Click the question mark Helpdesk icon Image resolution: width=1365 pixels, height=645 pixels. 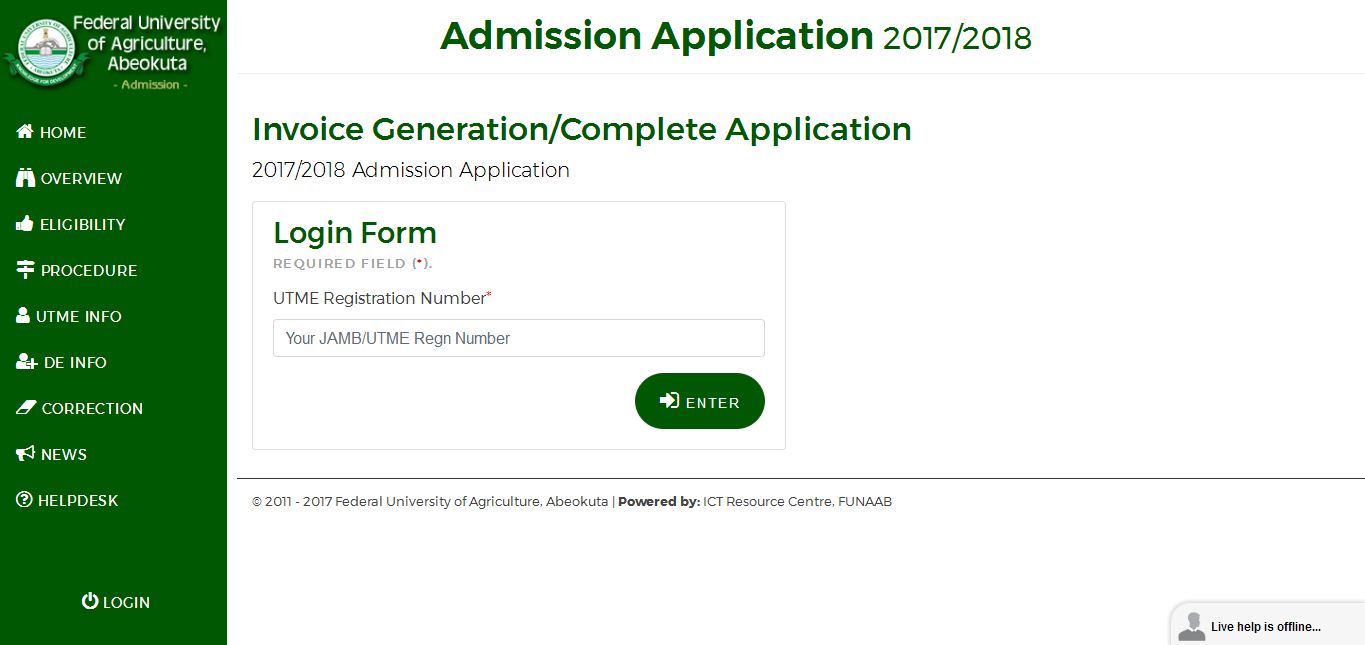point(24,500)
